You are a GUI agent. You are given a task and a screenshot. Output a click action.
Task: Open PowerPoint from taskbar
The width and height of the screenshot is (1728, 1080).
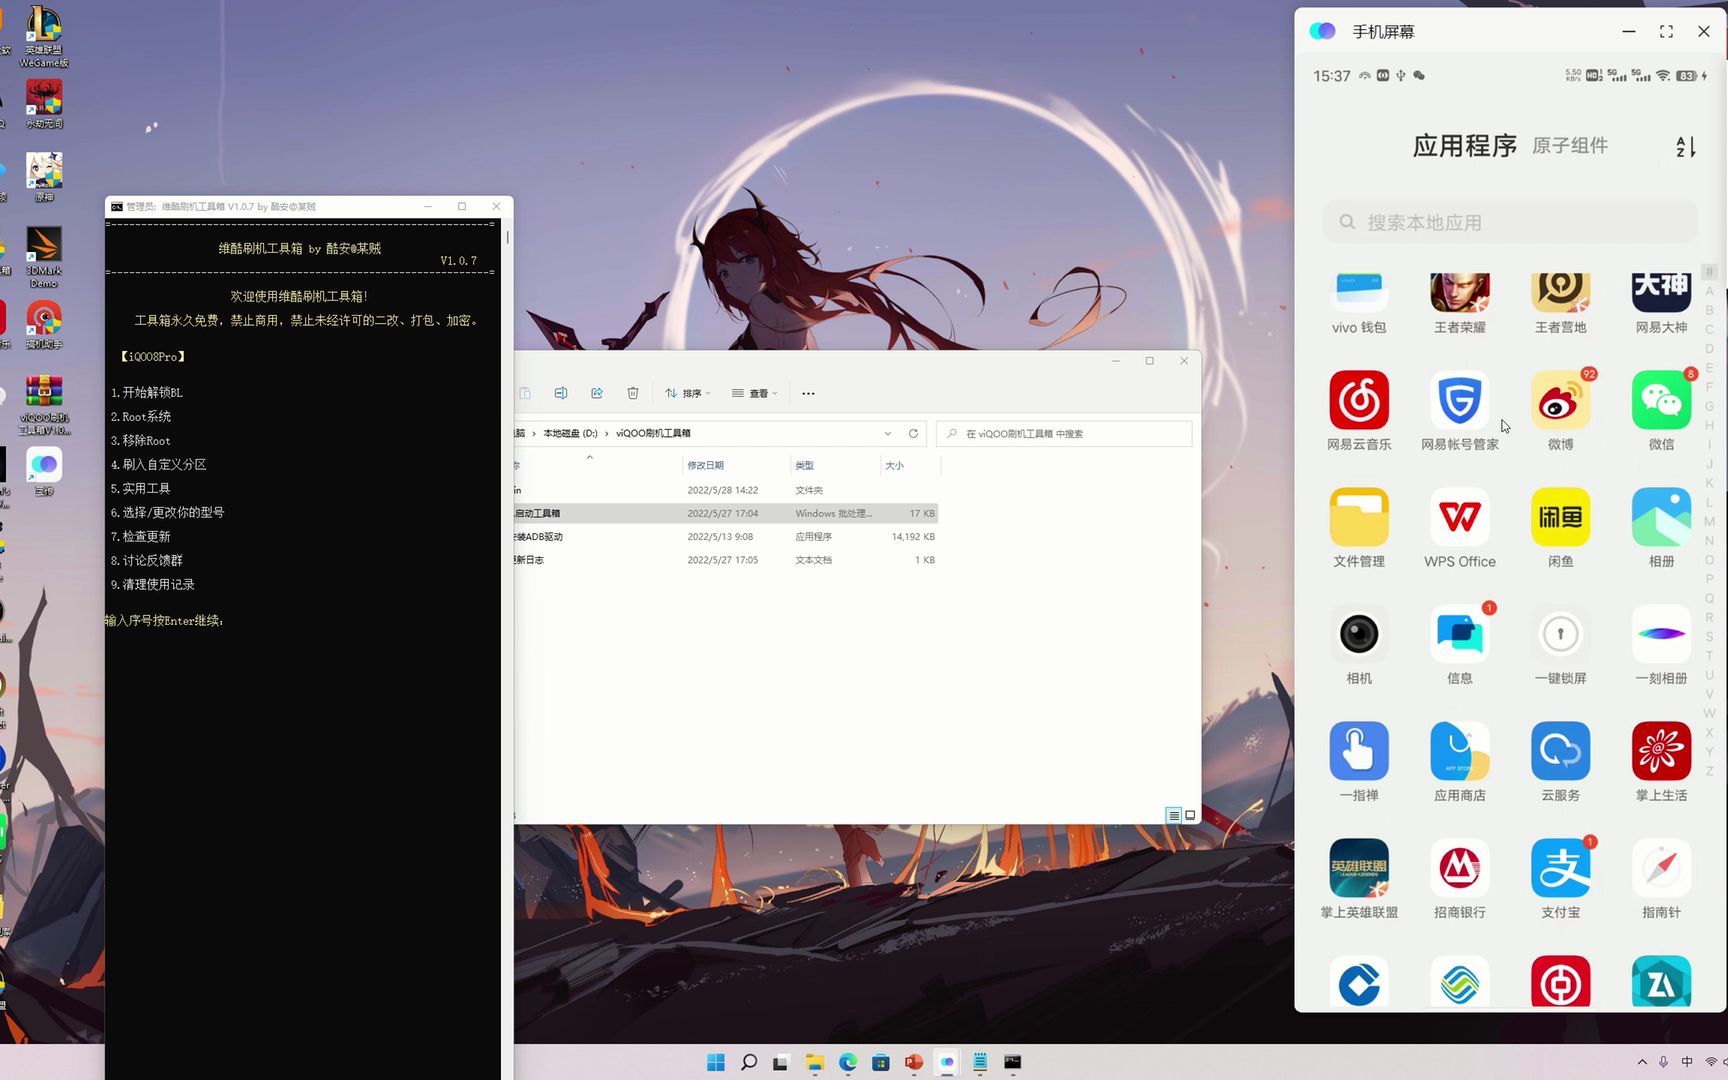914,1062
